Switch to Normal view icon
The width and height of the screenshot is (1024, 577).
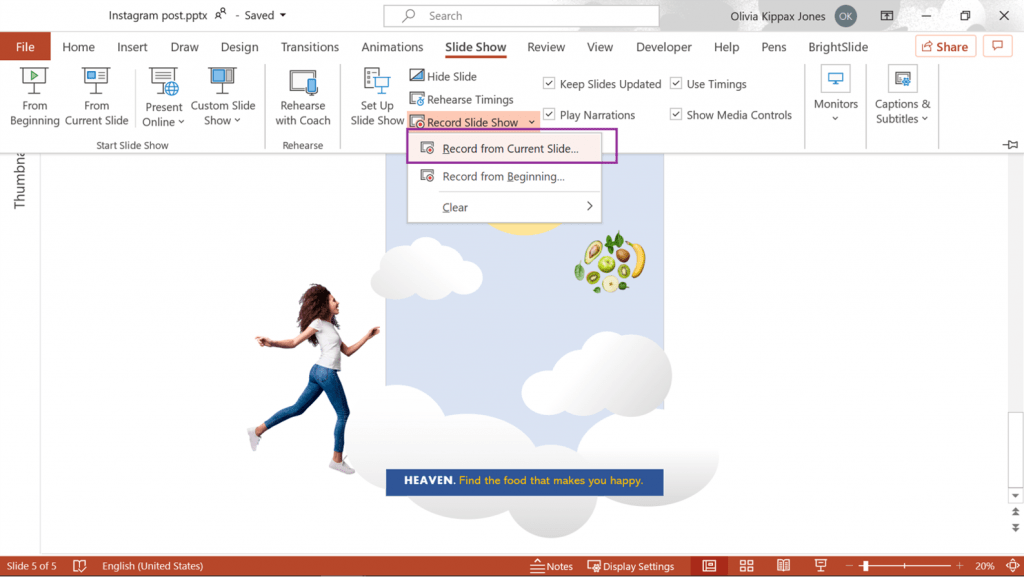pos(709,566)
